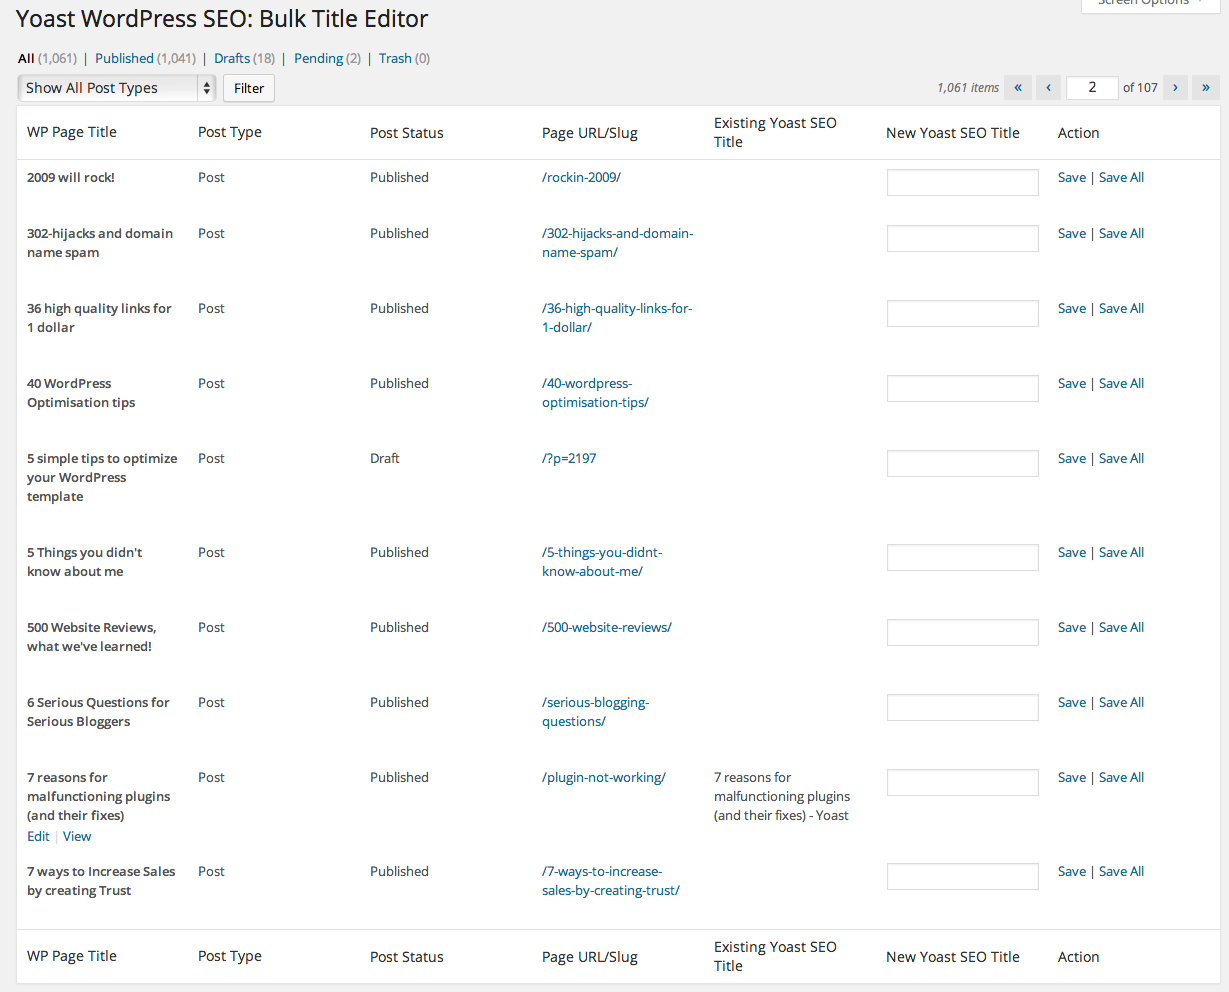View the "7 reasons for malfunctioning plugins" post
Screen dimensions: 1229x992
click(x=76, y=836)
